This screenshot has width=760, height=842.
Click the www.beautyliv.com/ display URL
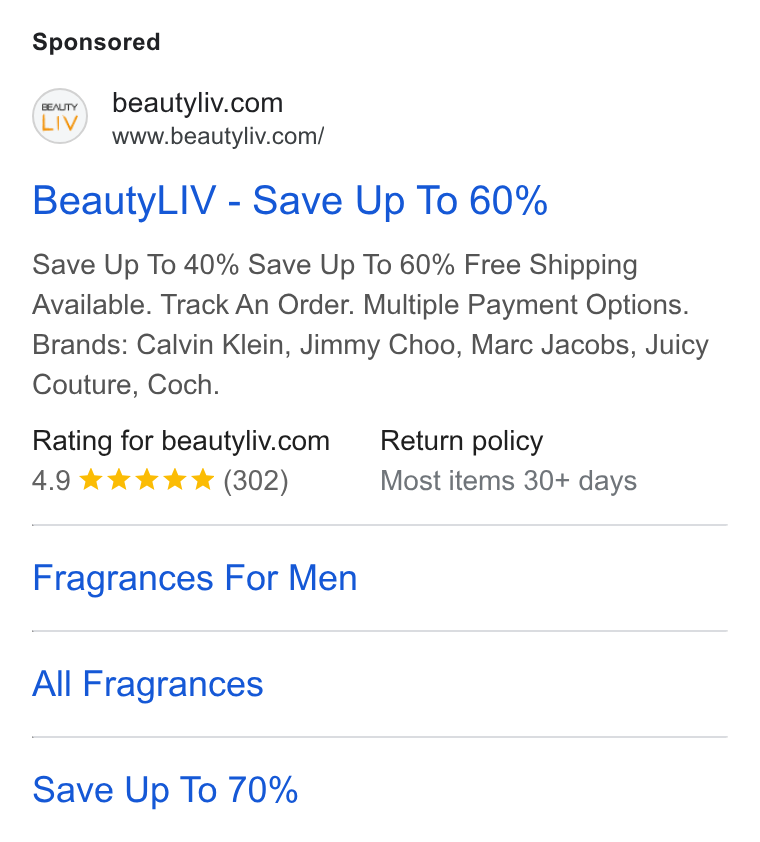pyautogui.click(x=218, y=136)
